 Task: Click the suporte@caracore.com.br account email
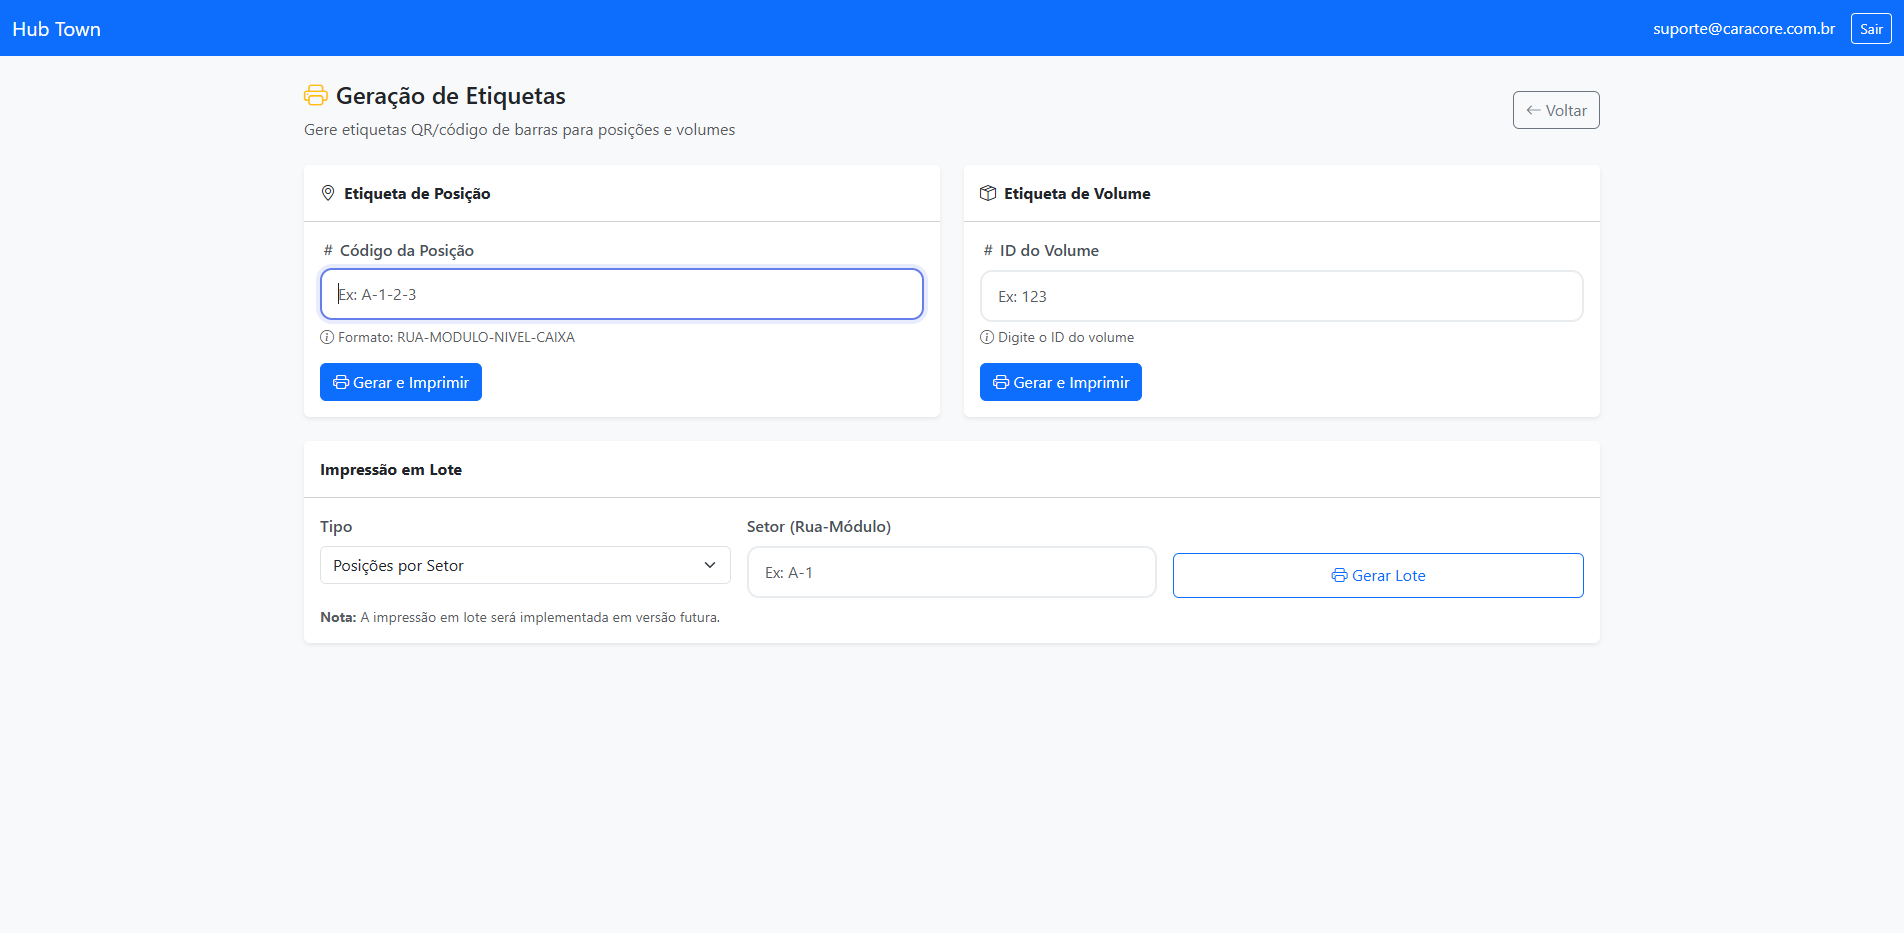(1743, 29)
